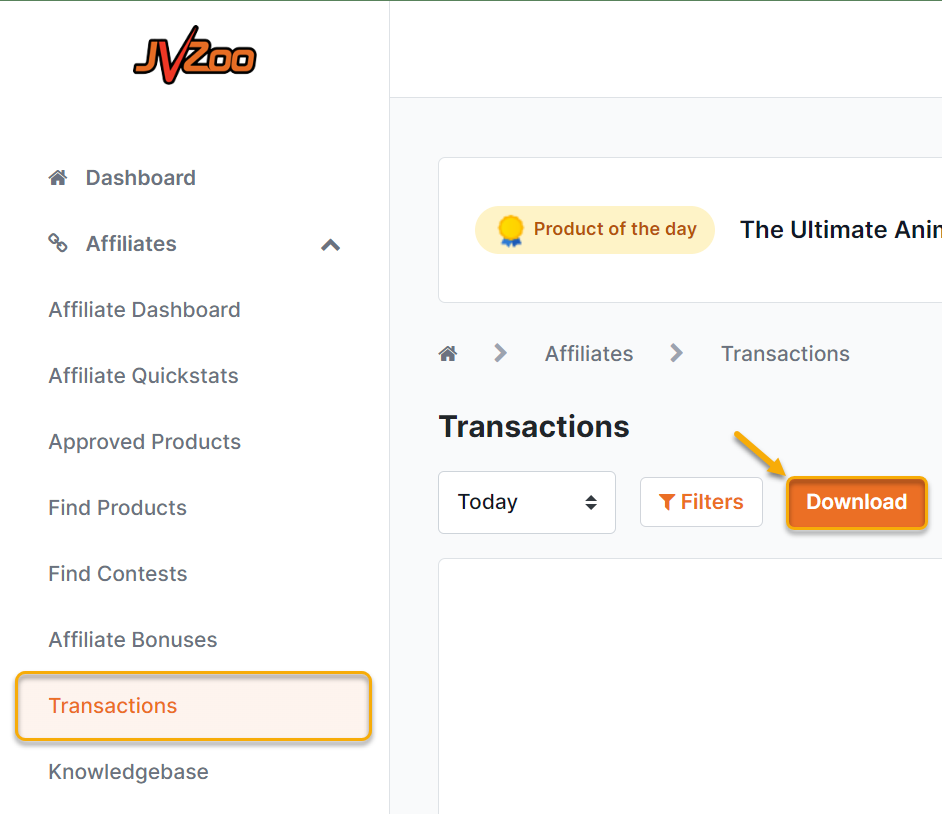Select Approved Products in the sidebar
Viewport: 942px width, 814px height.
click(x=144, y=442)
